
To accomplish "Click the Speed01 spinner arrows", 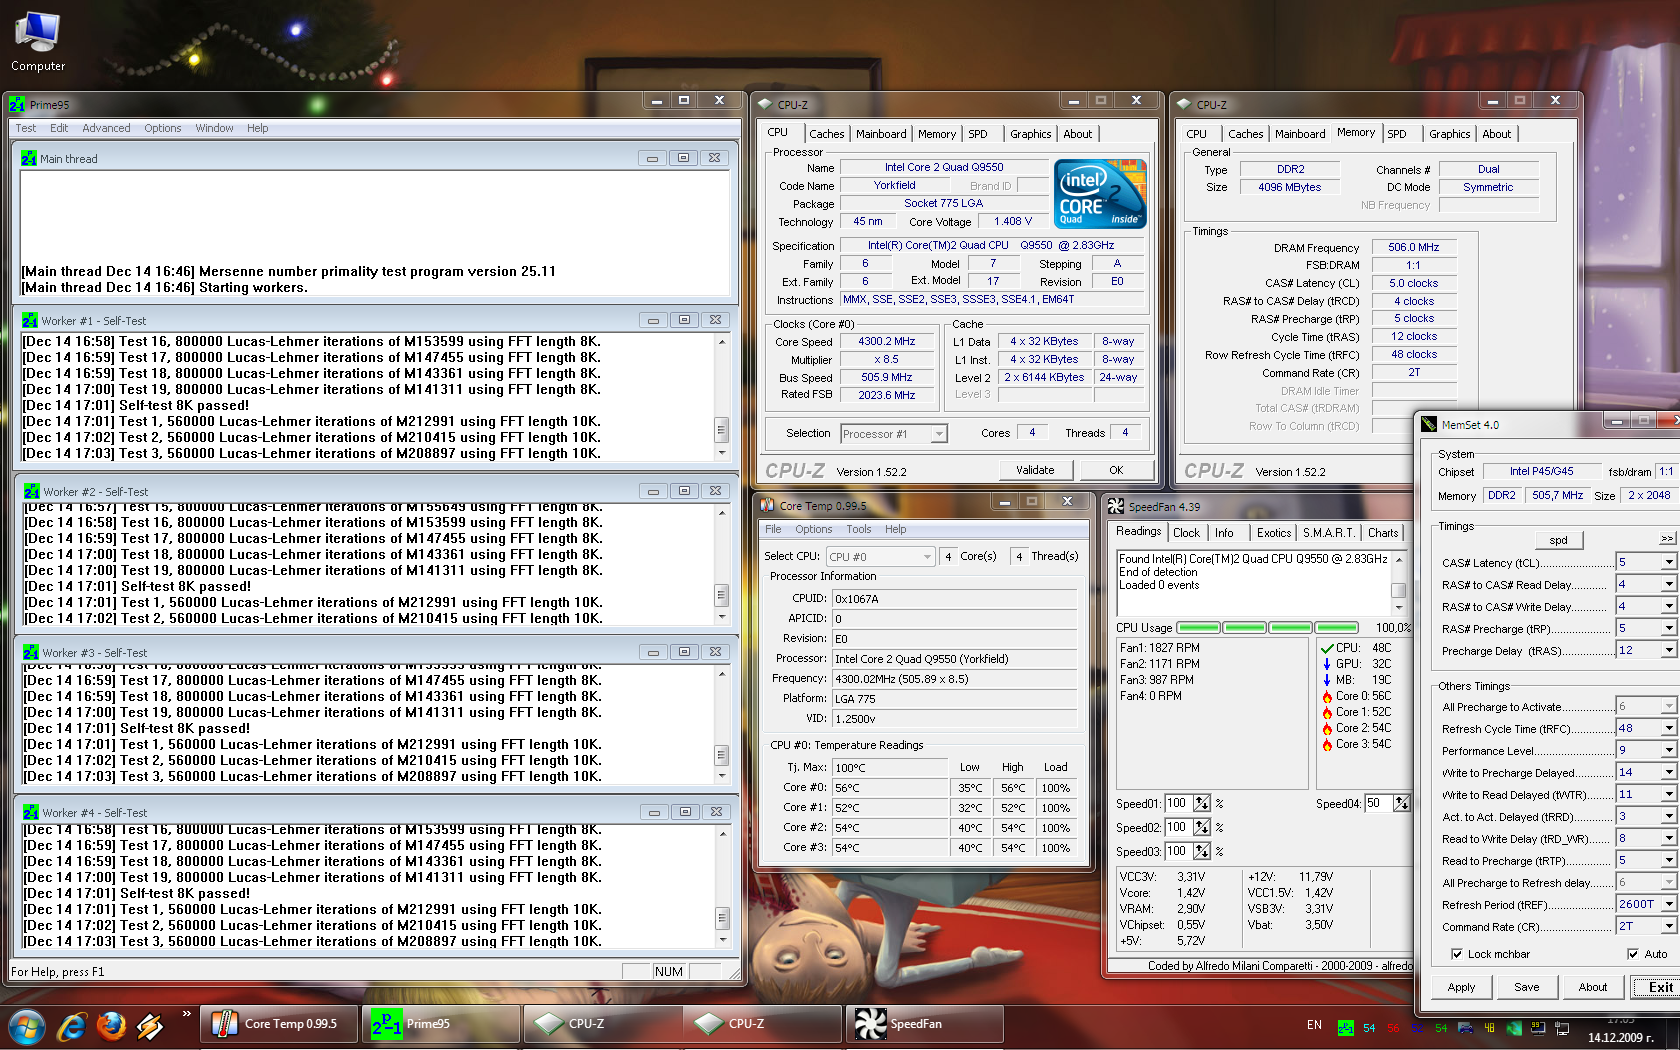I will 1202,803.
